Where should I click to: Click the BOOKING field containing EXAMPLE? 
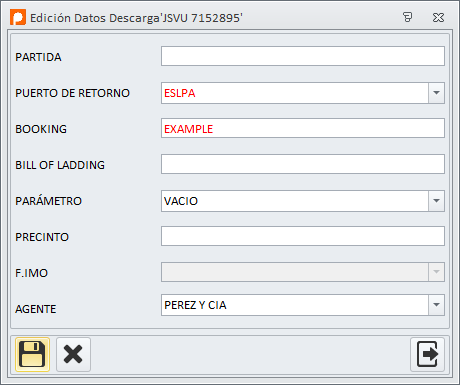point(303,128)
